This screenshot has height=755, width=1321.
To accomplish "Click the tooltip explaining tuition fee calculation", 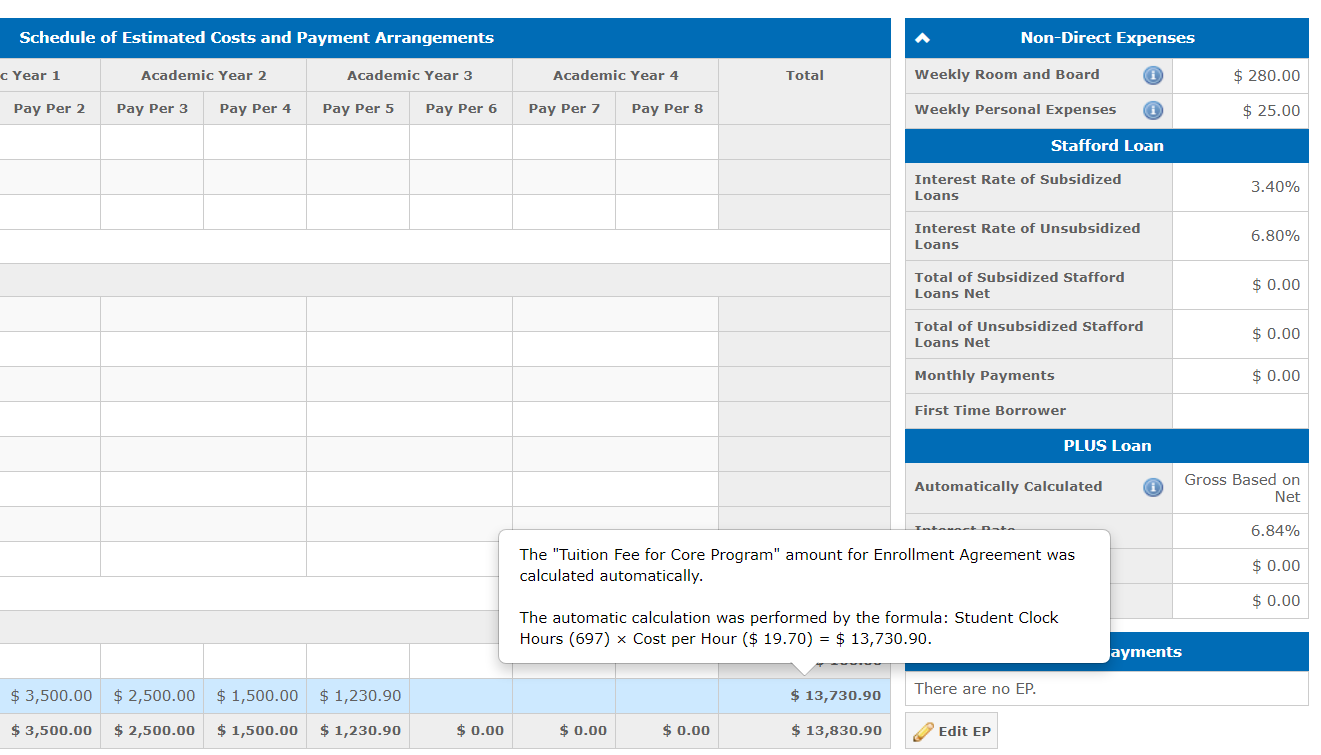I will coord(804,596).
